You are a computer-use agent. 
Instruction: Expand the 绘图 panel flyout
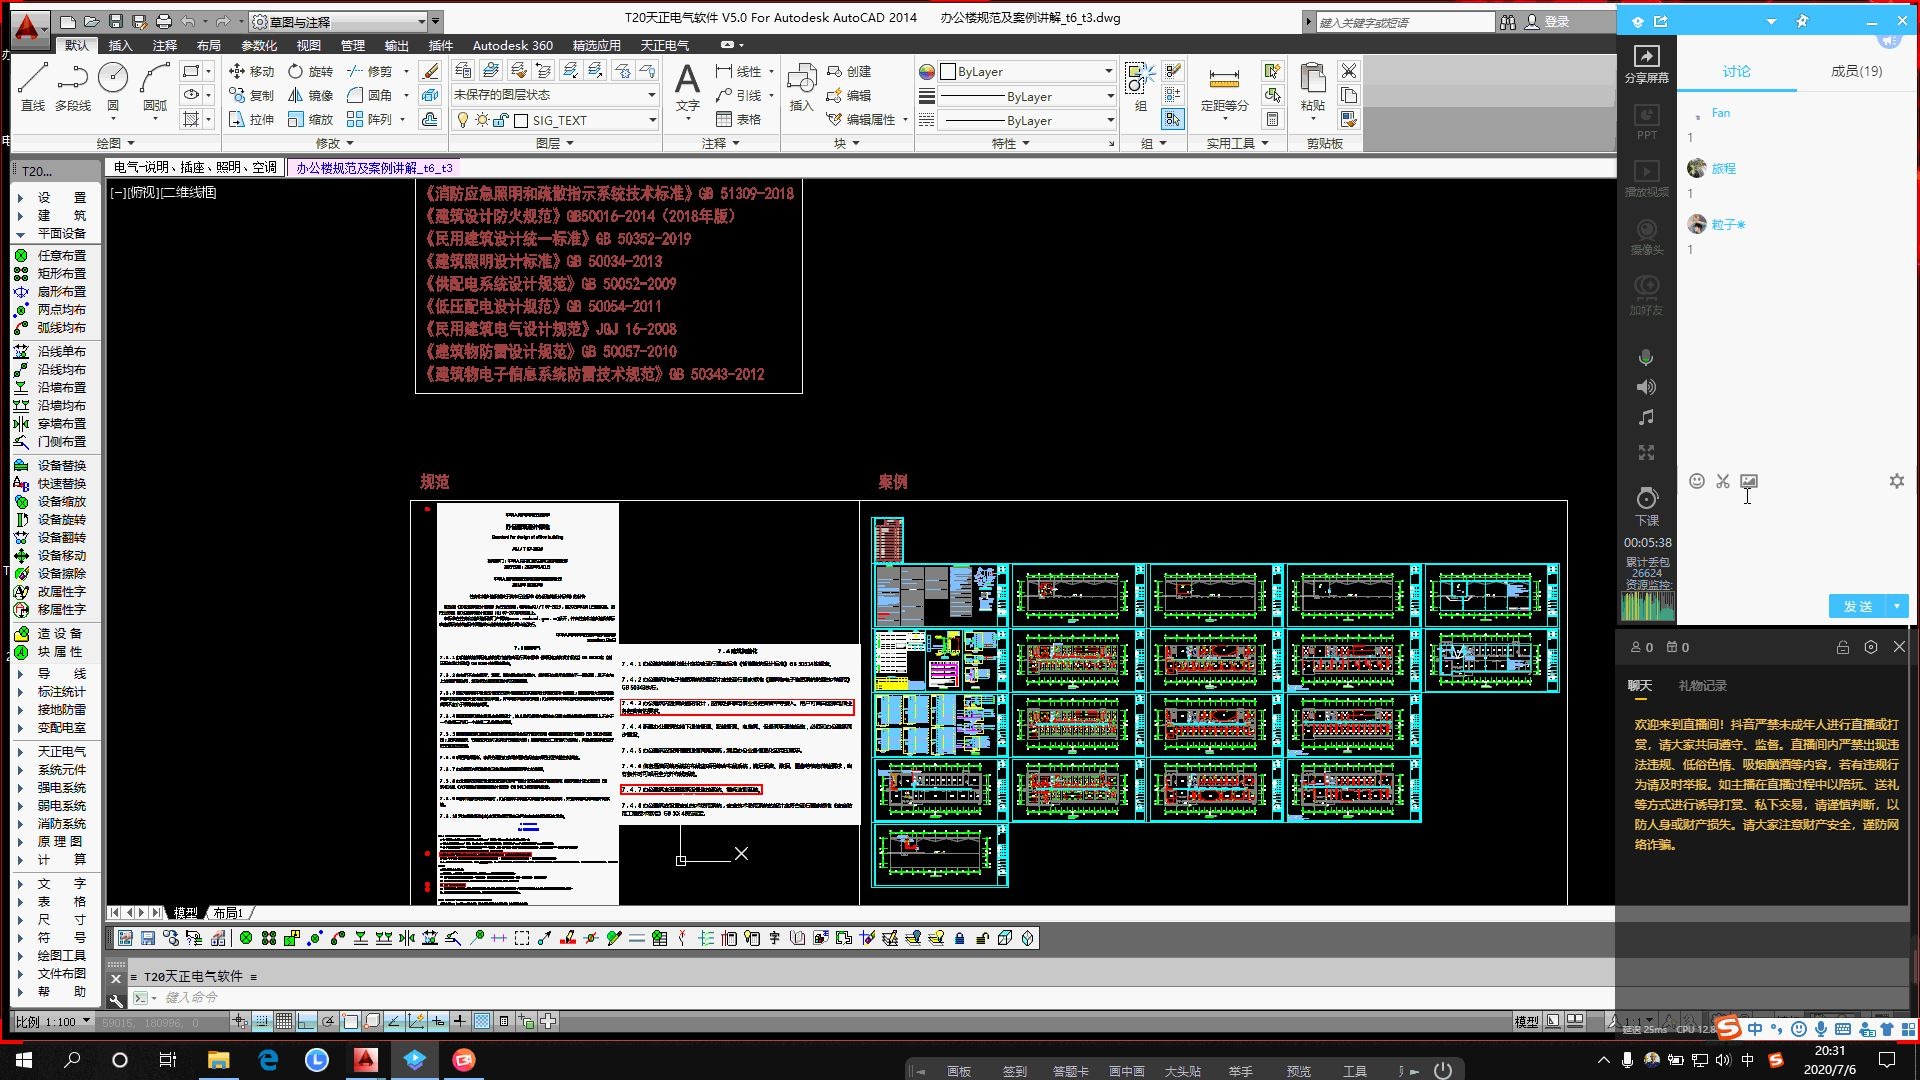click(115, 143)
